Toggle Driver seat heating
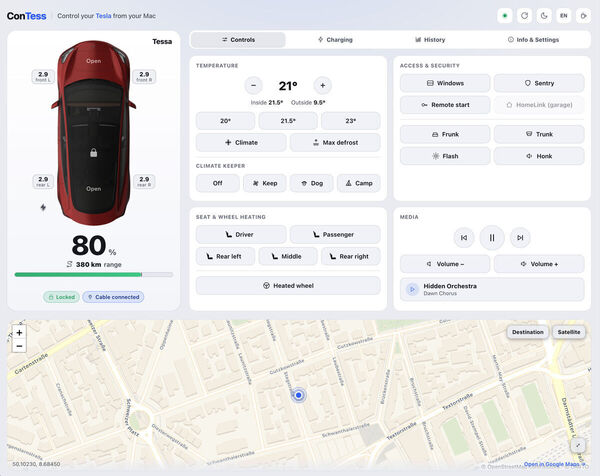Image resolution: width=600 pixels, height=476 pixels. [241, 235]
